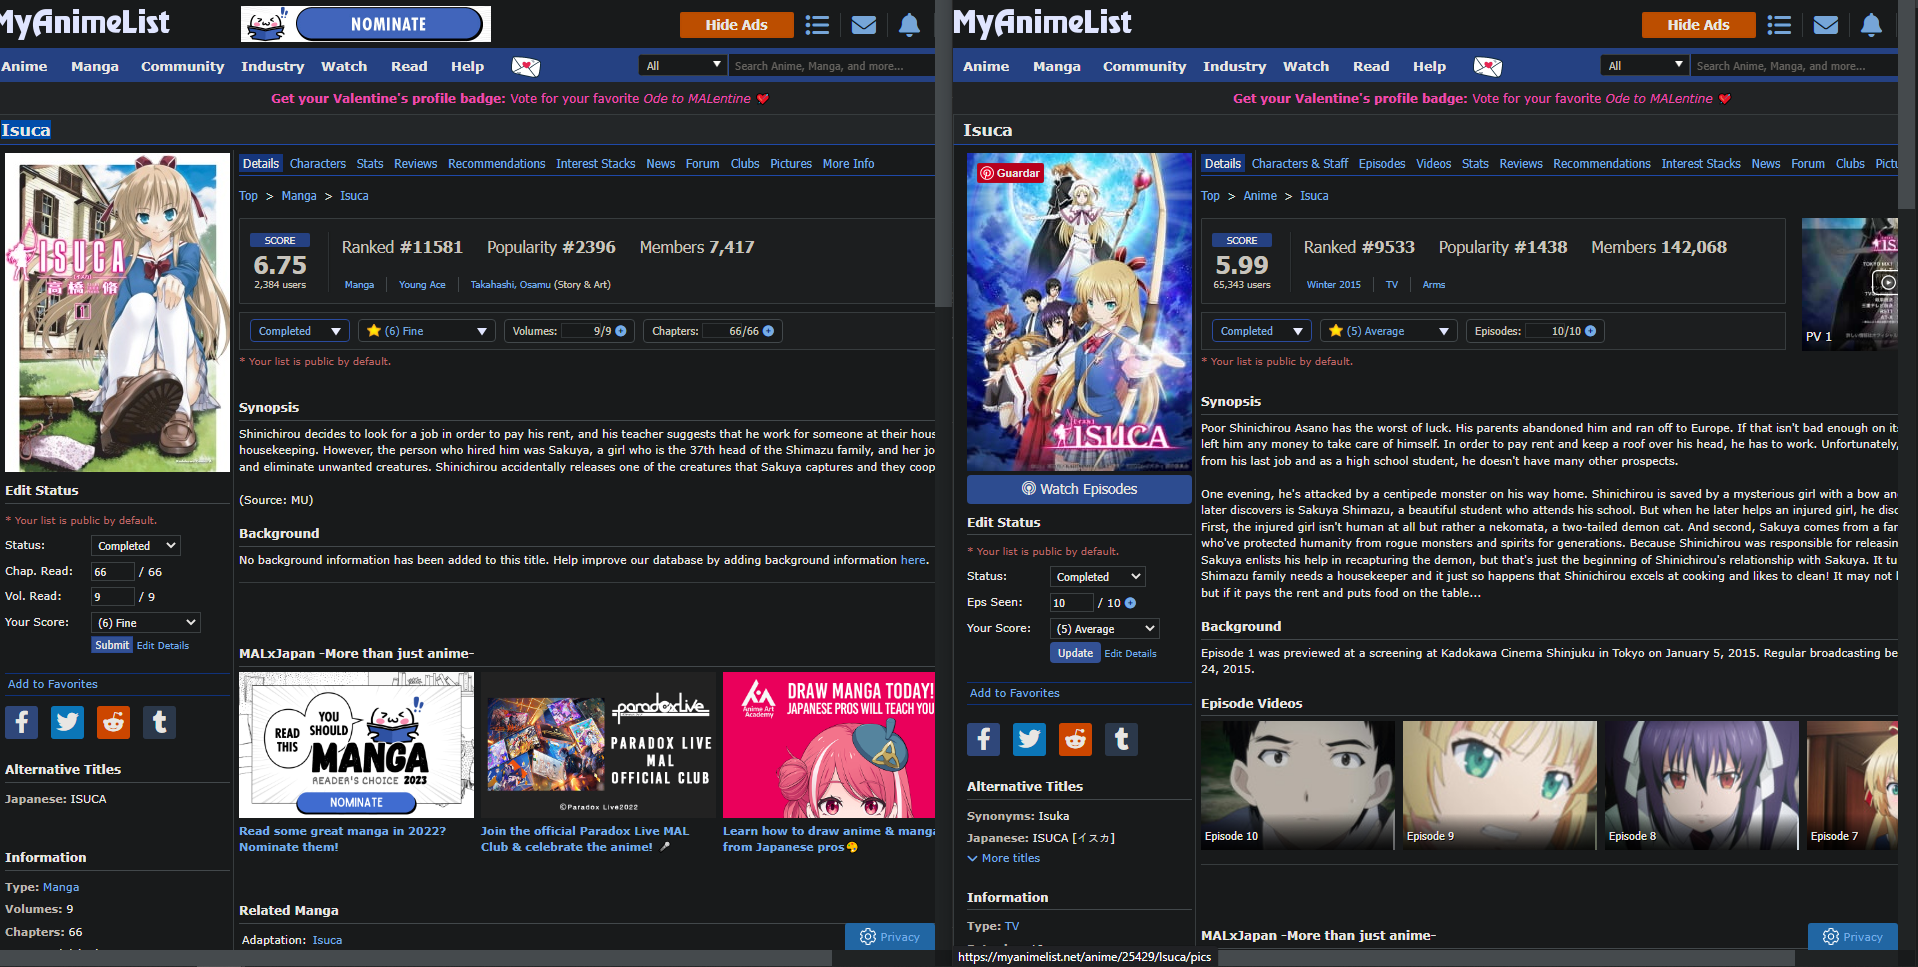The width and height of the screenshot is (1918, 967).
Task: Open Episode 8 video thumbnail
Action: 1702,786
